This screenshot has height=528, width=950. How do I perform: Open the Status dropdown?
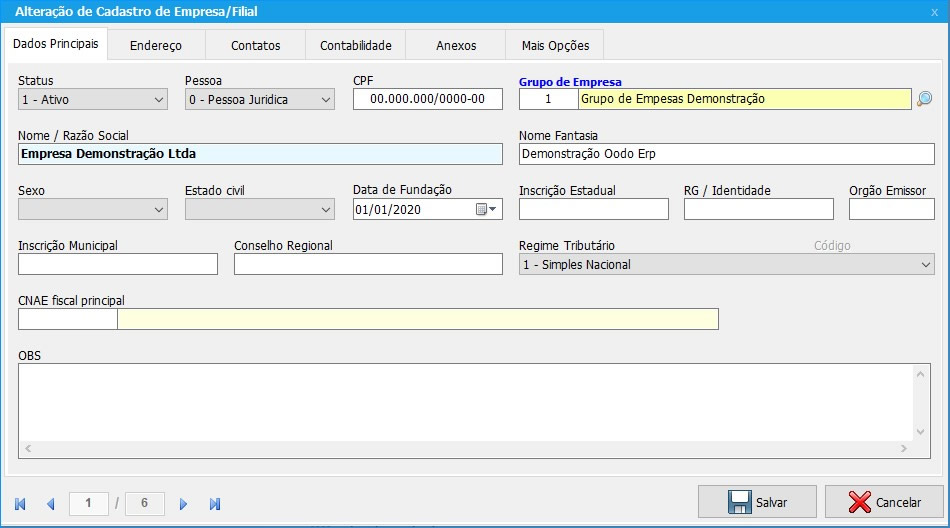93,99
